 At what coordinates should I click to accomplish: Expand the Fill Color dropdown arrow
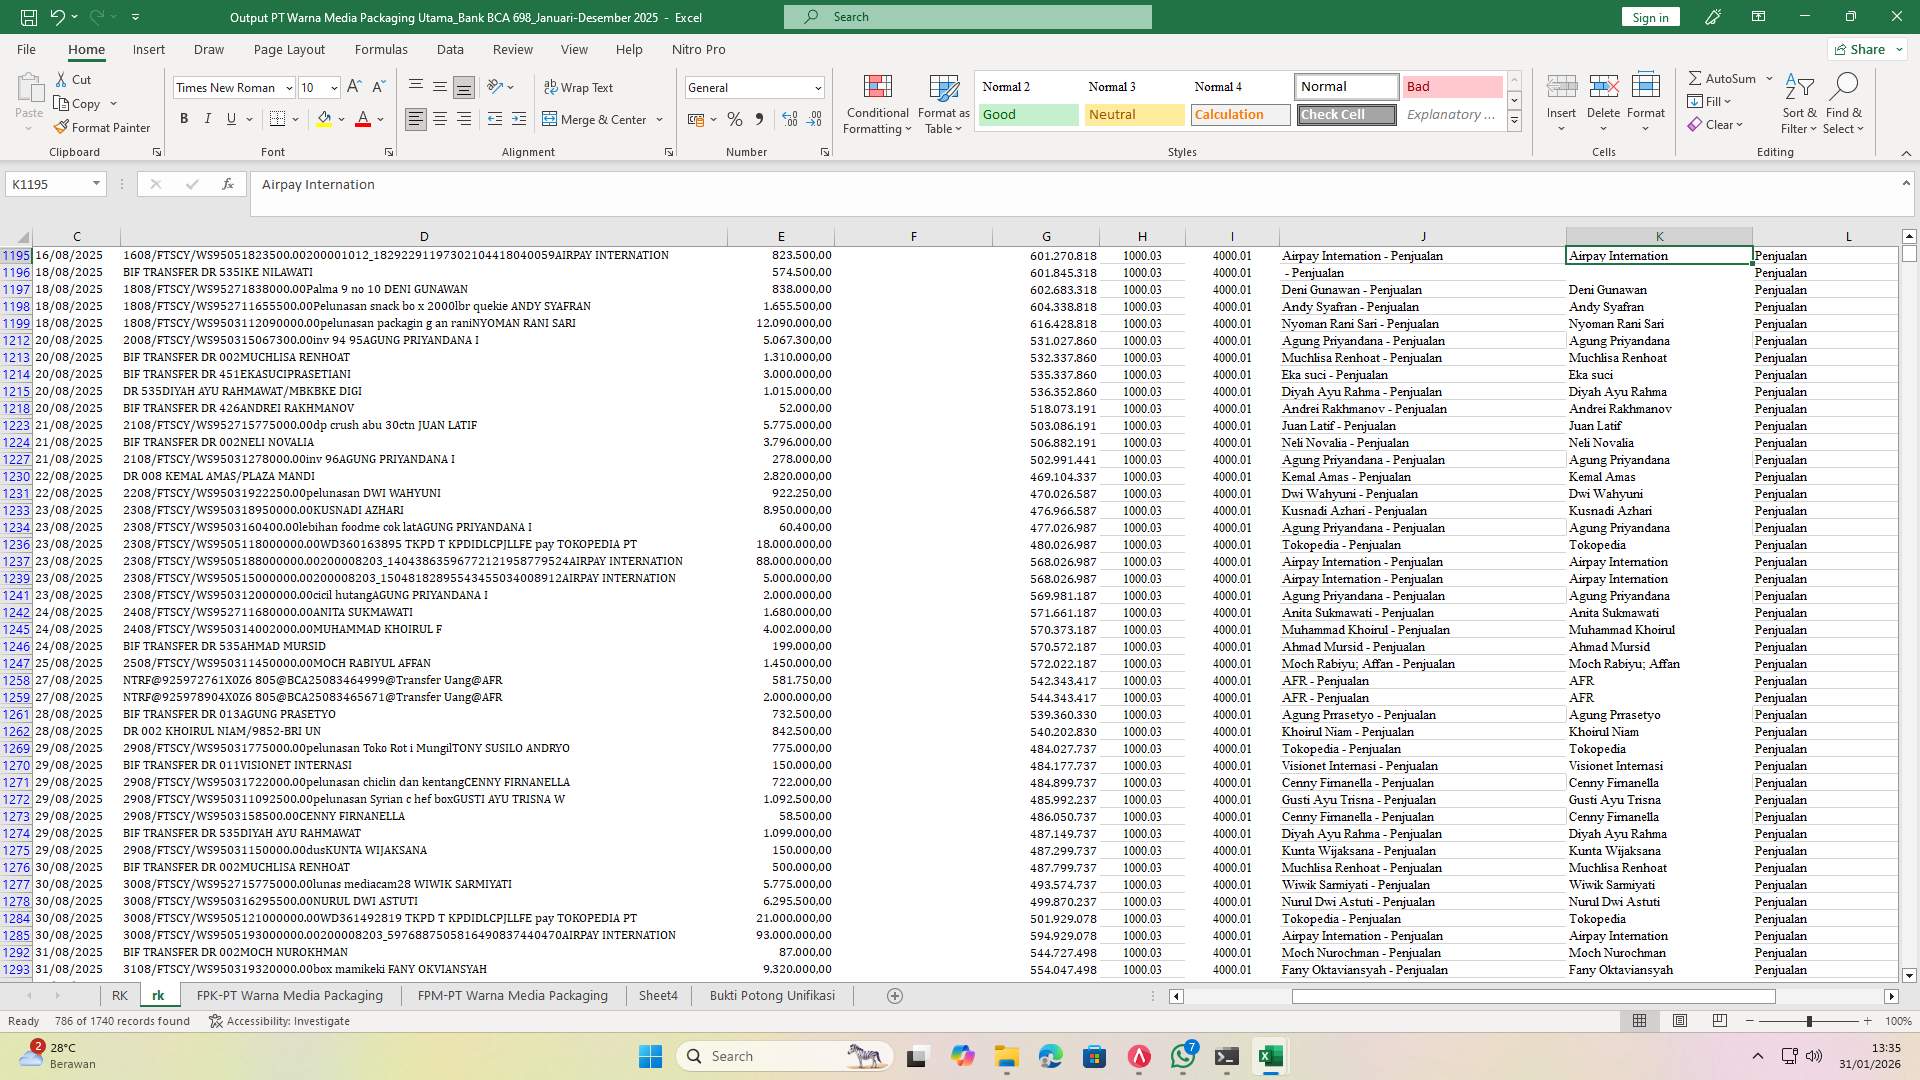[x=340, y=119]
